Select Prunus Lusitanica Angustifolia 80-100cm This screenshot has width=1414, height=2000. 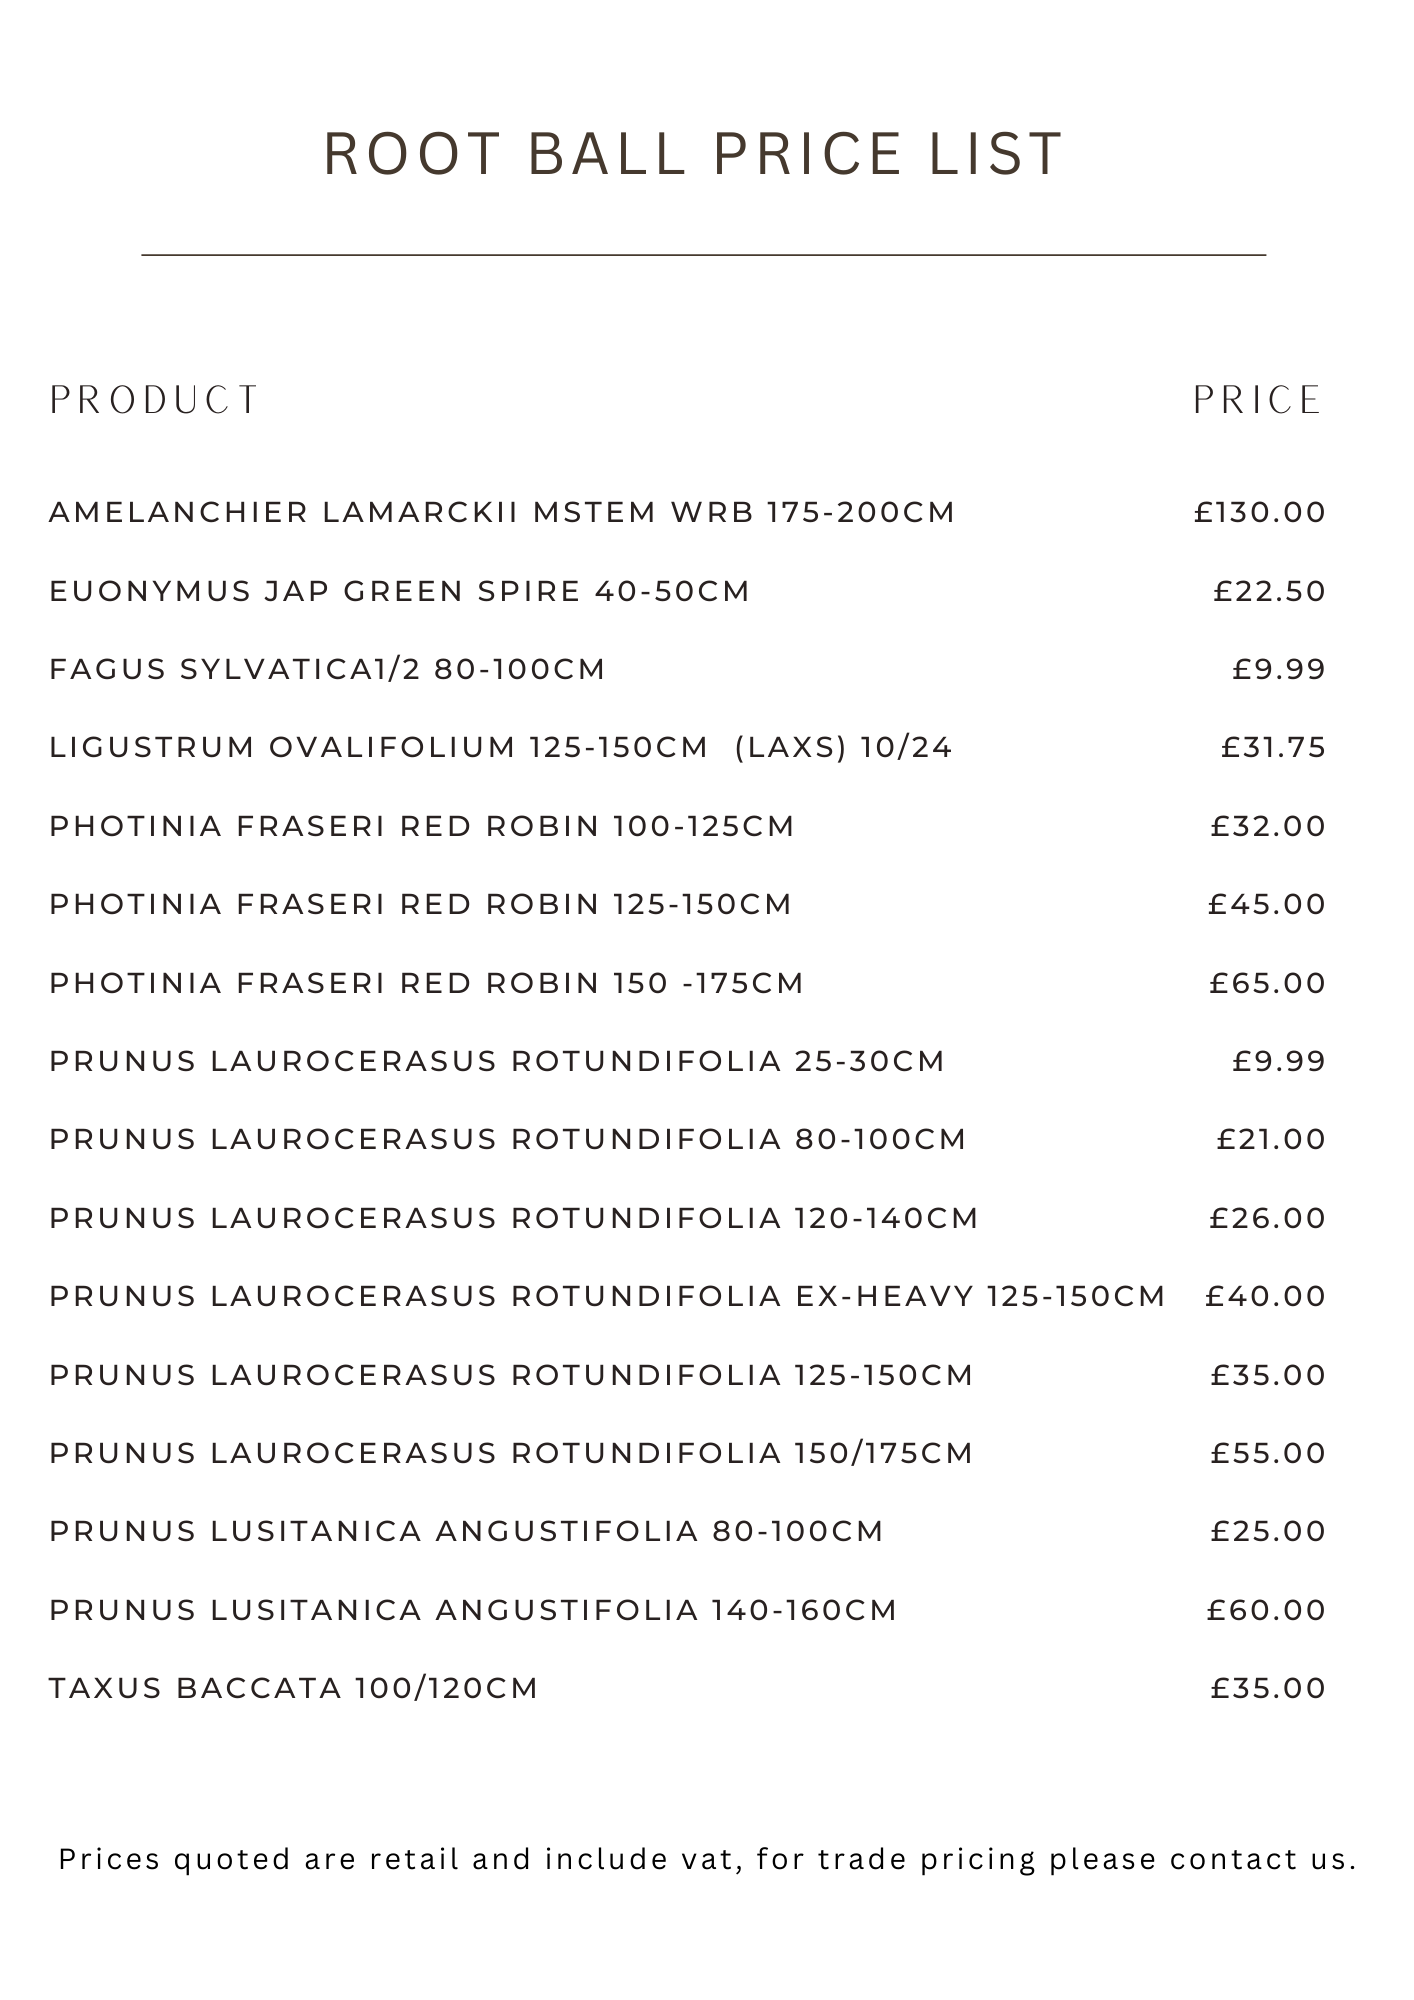(x=466, y=1531)
